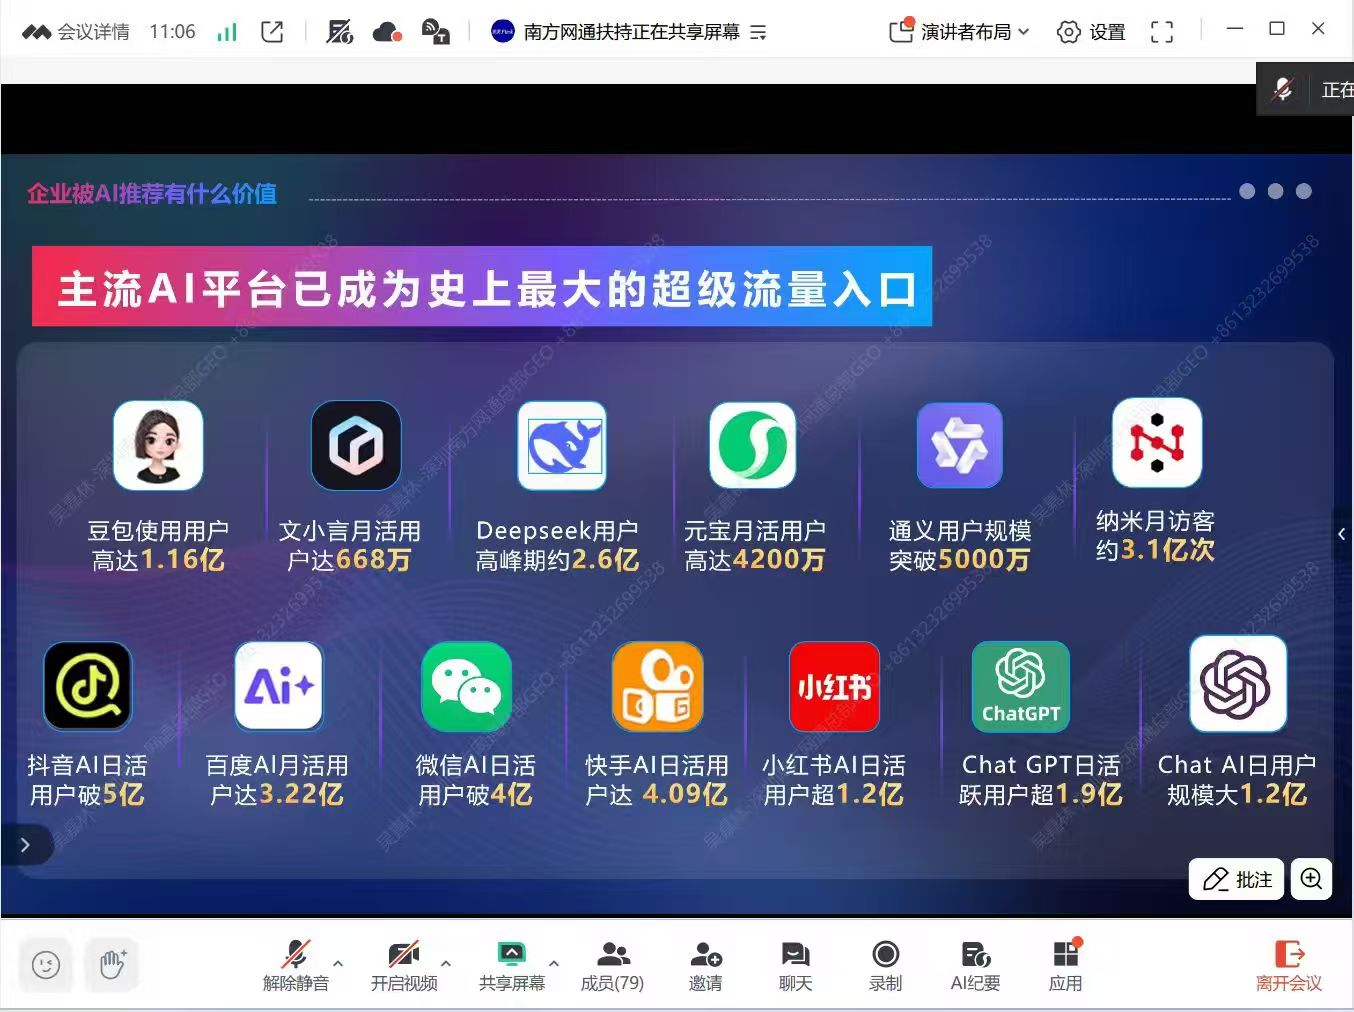This screenshot has height=1012, width=1354.
Task: Click 离开会议 to leave meeting
Action: tap(1288, 965)
